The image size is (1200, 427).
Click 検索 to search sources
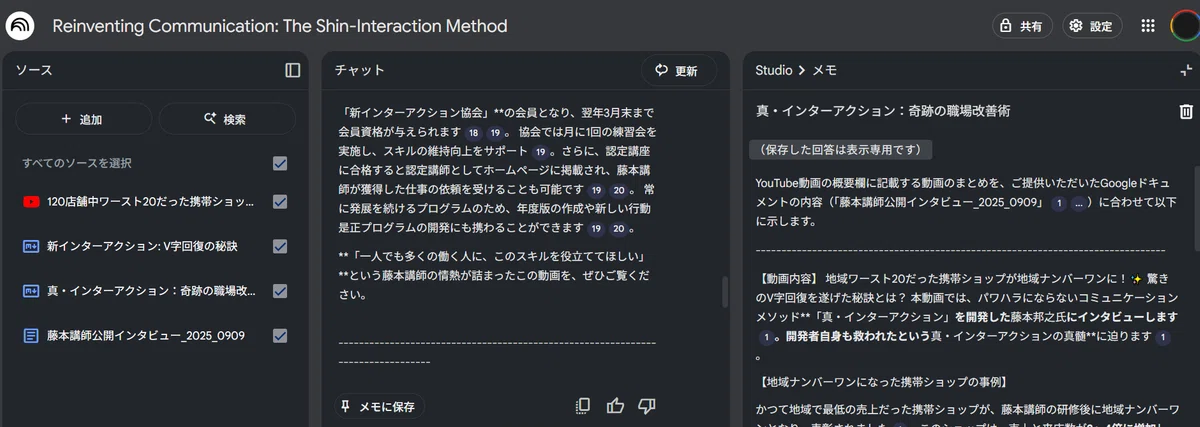226,119
